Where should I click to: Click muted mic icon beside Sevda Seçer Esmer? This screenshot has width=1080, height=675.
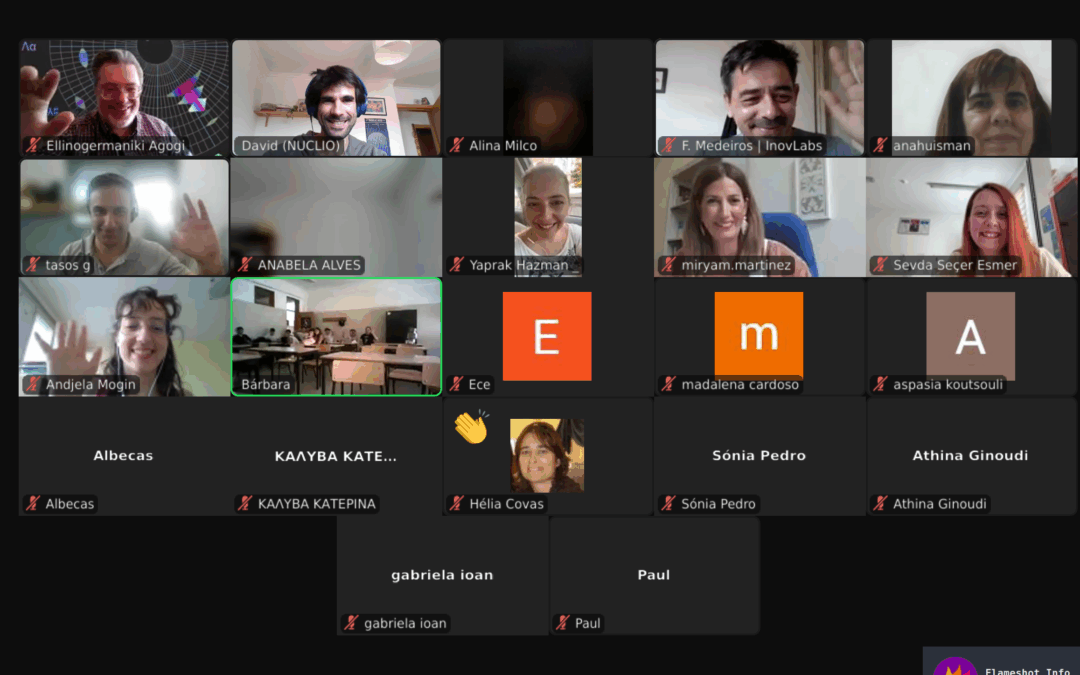point(880,264)
